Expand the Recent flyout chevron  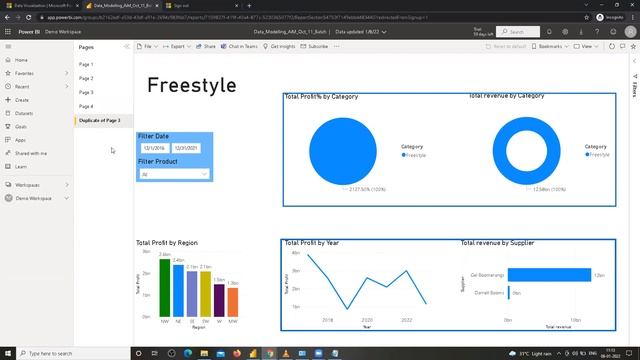[67, 87]
